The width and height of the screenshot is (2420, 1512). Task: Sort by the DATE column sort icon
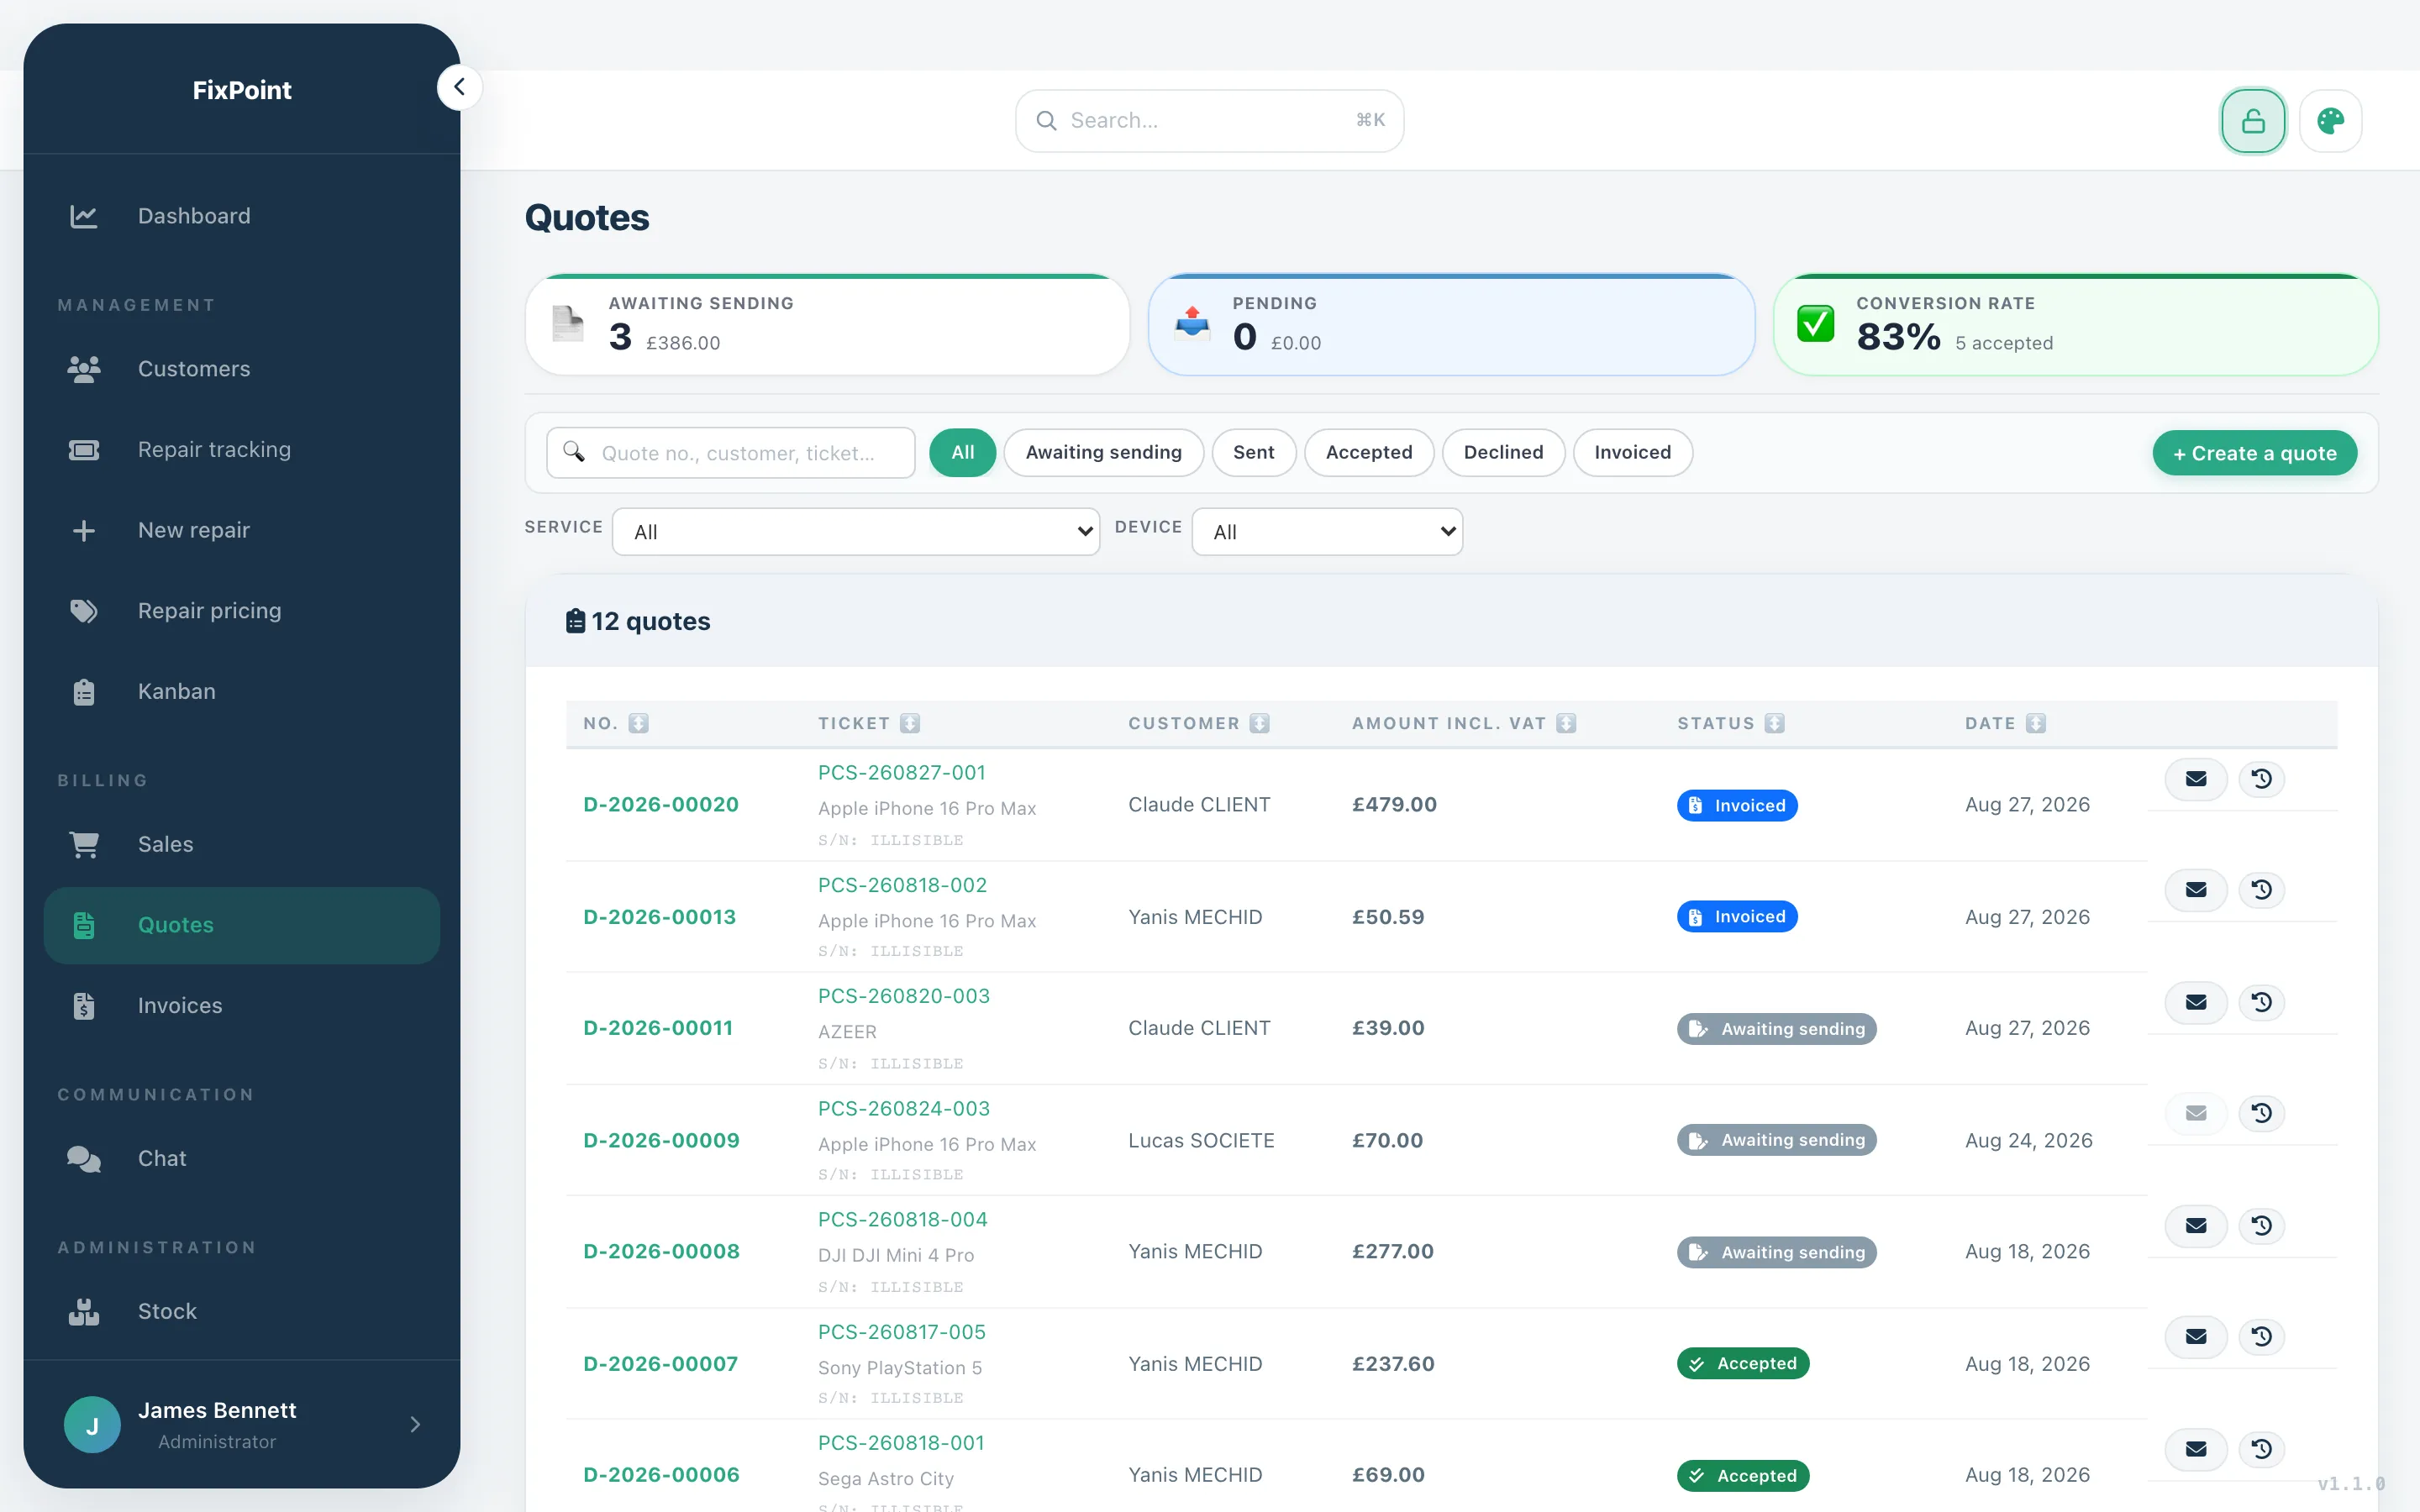(x=2036, y=723)
